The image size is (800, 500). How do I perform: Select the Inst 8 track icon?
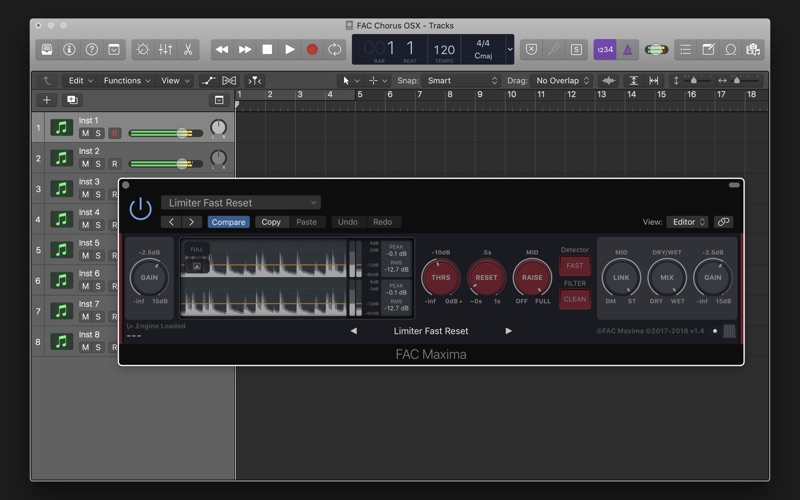tap(62, 341)
